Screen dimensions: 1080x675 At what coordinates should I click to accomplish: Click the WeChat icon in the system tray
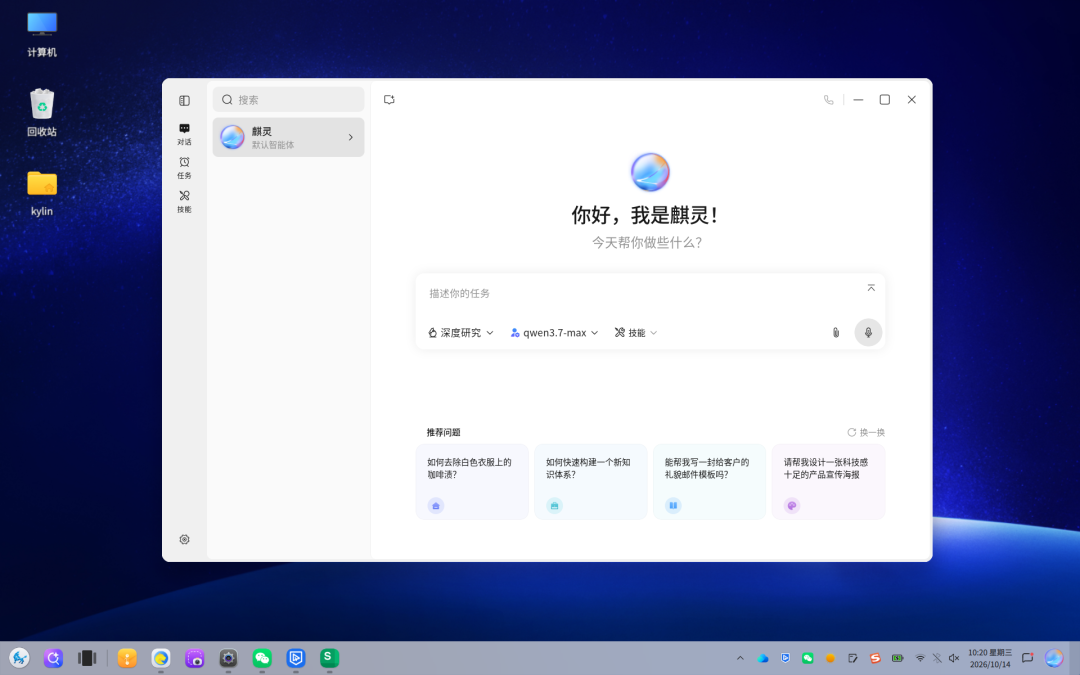(x=807, y=658)
